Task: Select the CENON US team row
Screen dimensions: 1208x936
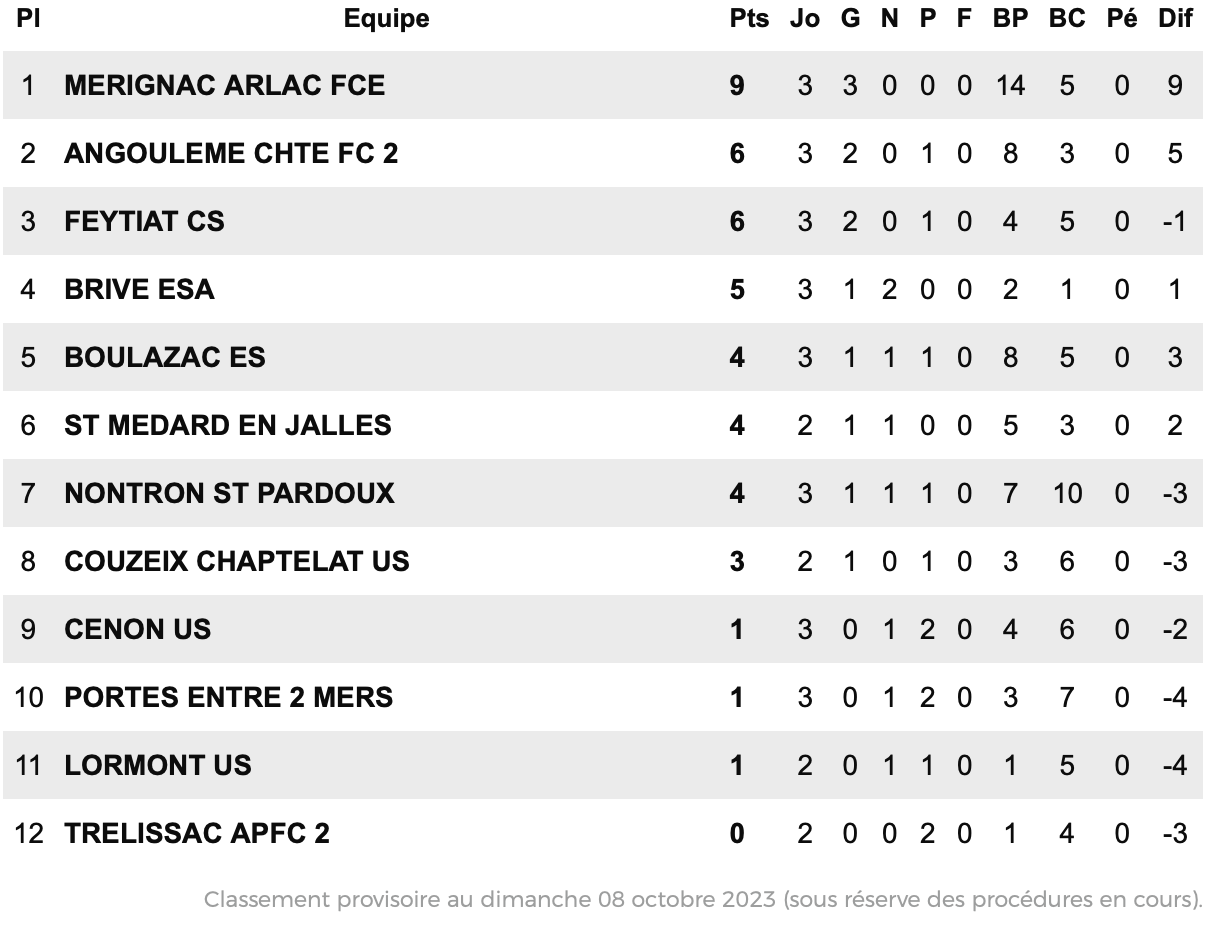Action: click(604, 629)
